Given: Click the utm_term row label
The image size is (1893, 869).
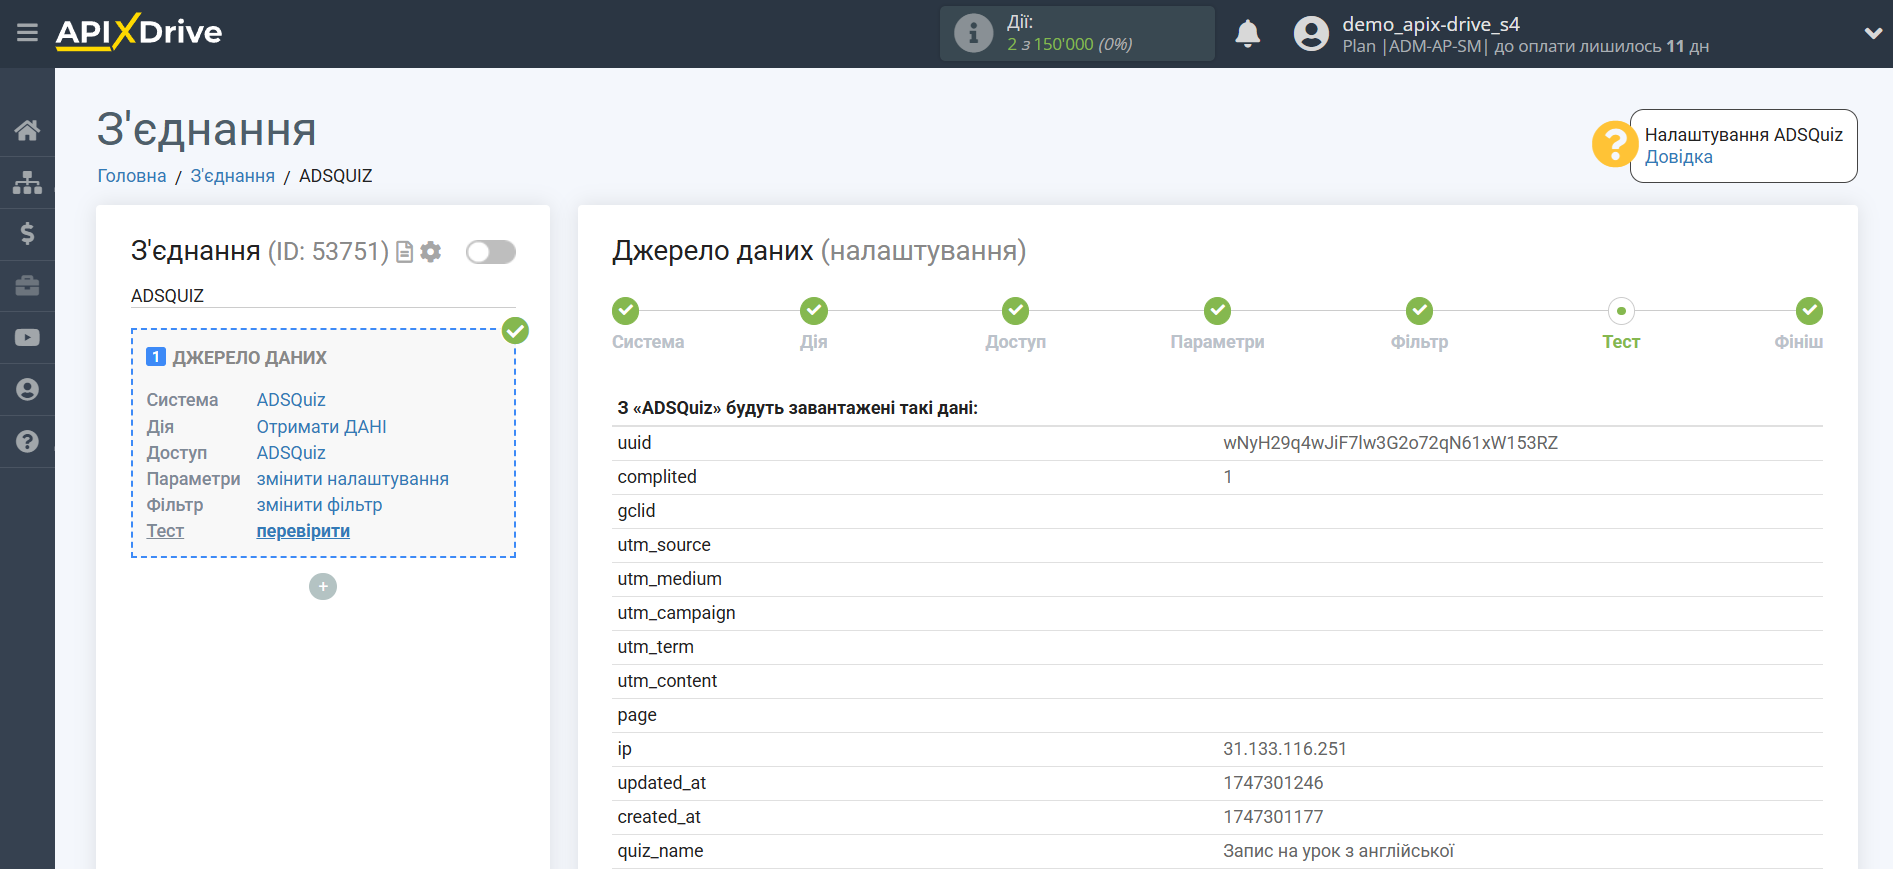Looking at the screenshot, I should pos(655,647).
